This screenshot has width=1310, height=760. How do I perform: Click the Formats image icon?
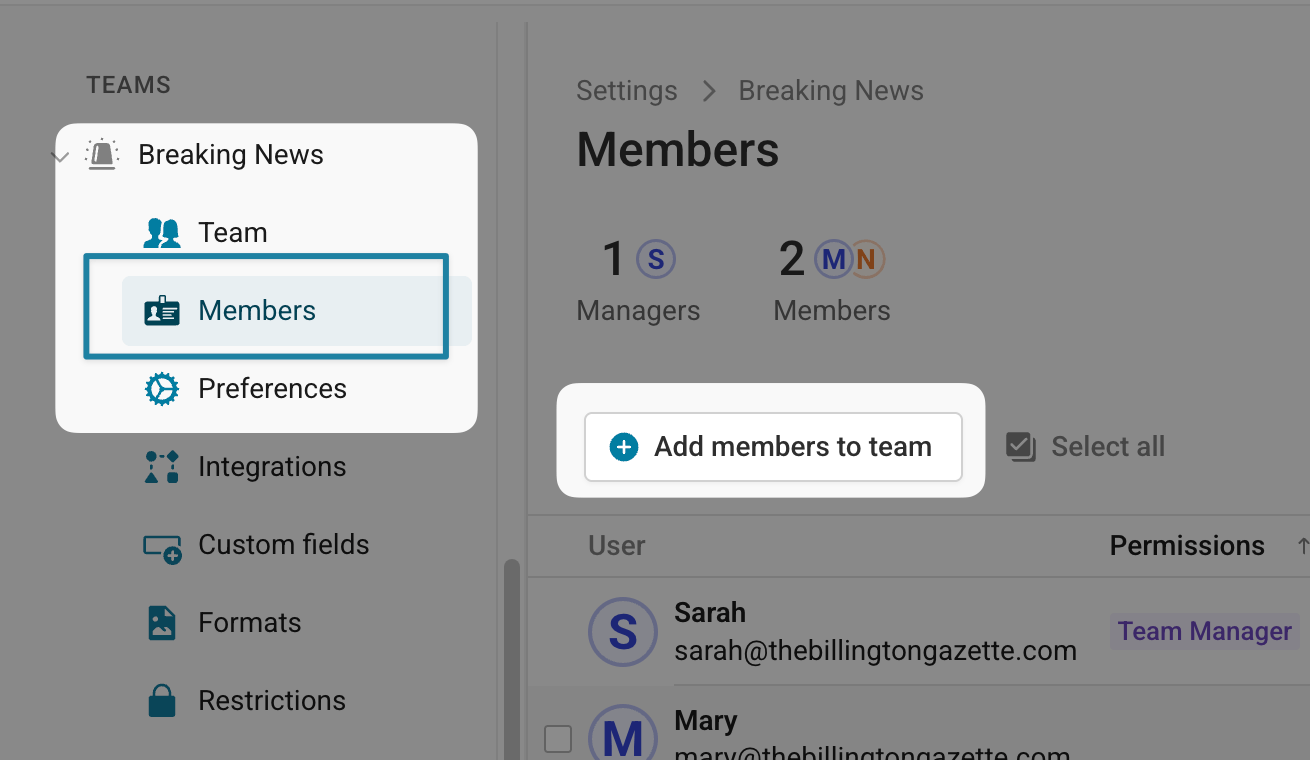click(x=161, y=623)
